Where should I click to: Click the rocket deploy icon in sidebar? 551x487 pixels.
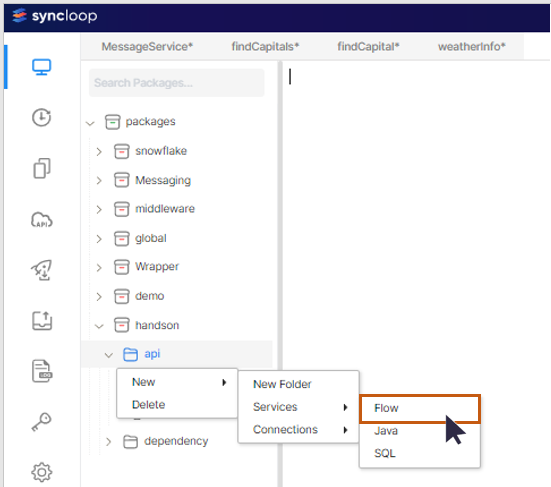tap(41, 270)
